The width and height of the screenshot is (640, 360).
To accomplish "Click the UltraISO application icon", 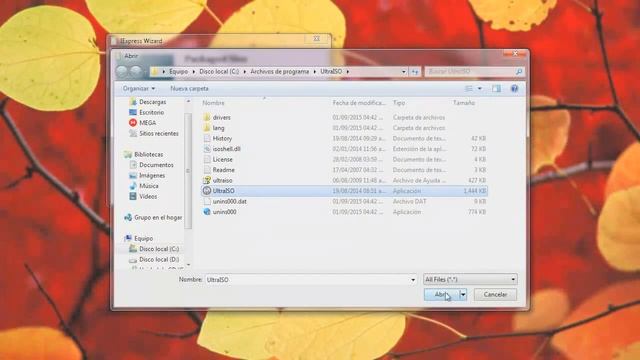I will coord(207,191).
